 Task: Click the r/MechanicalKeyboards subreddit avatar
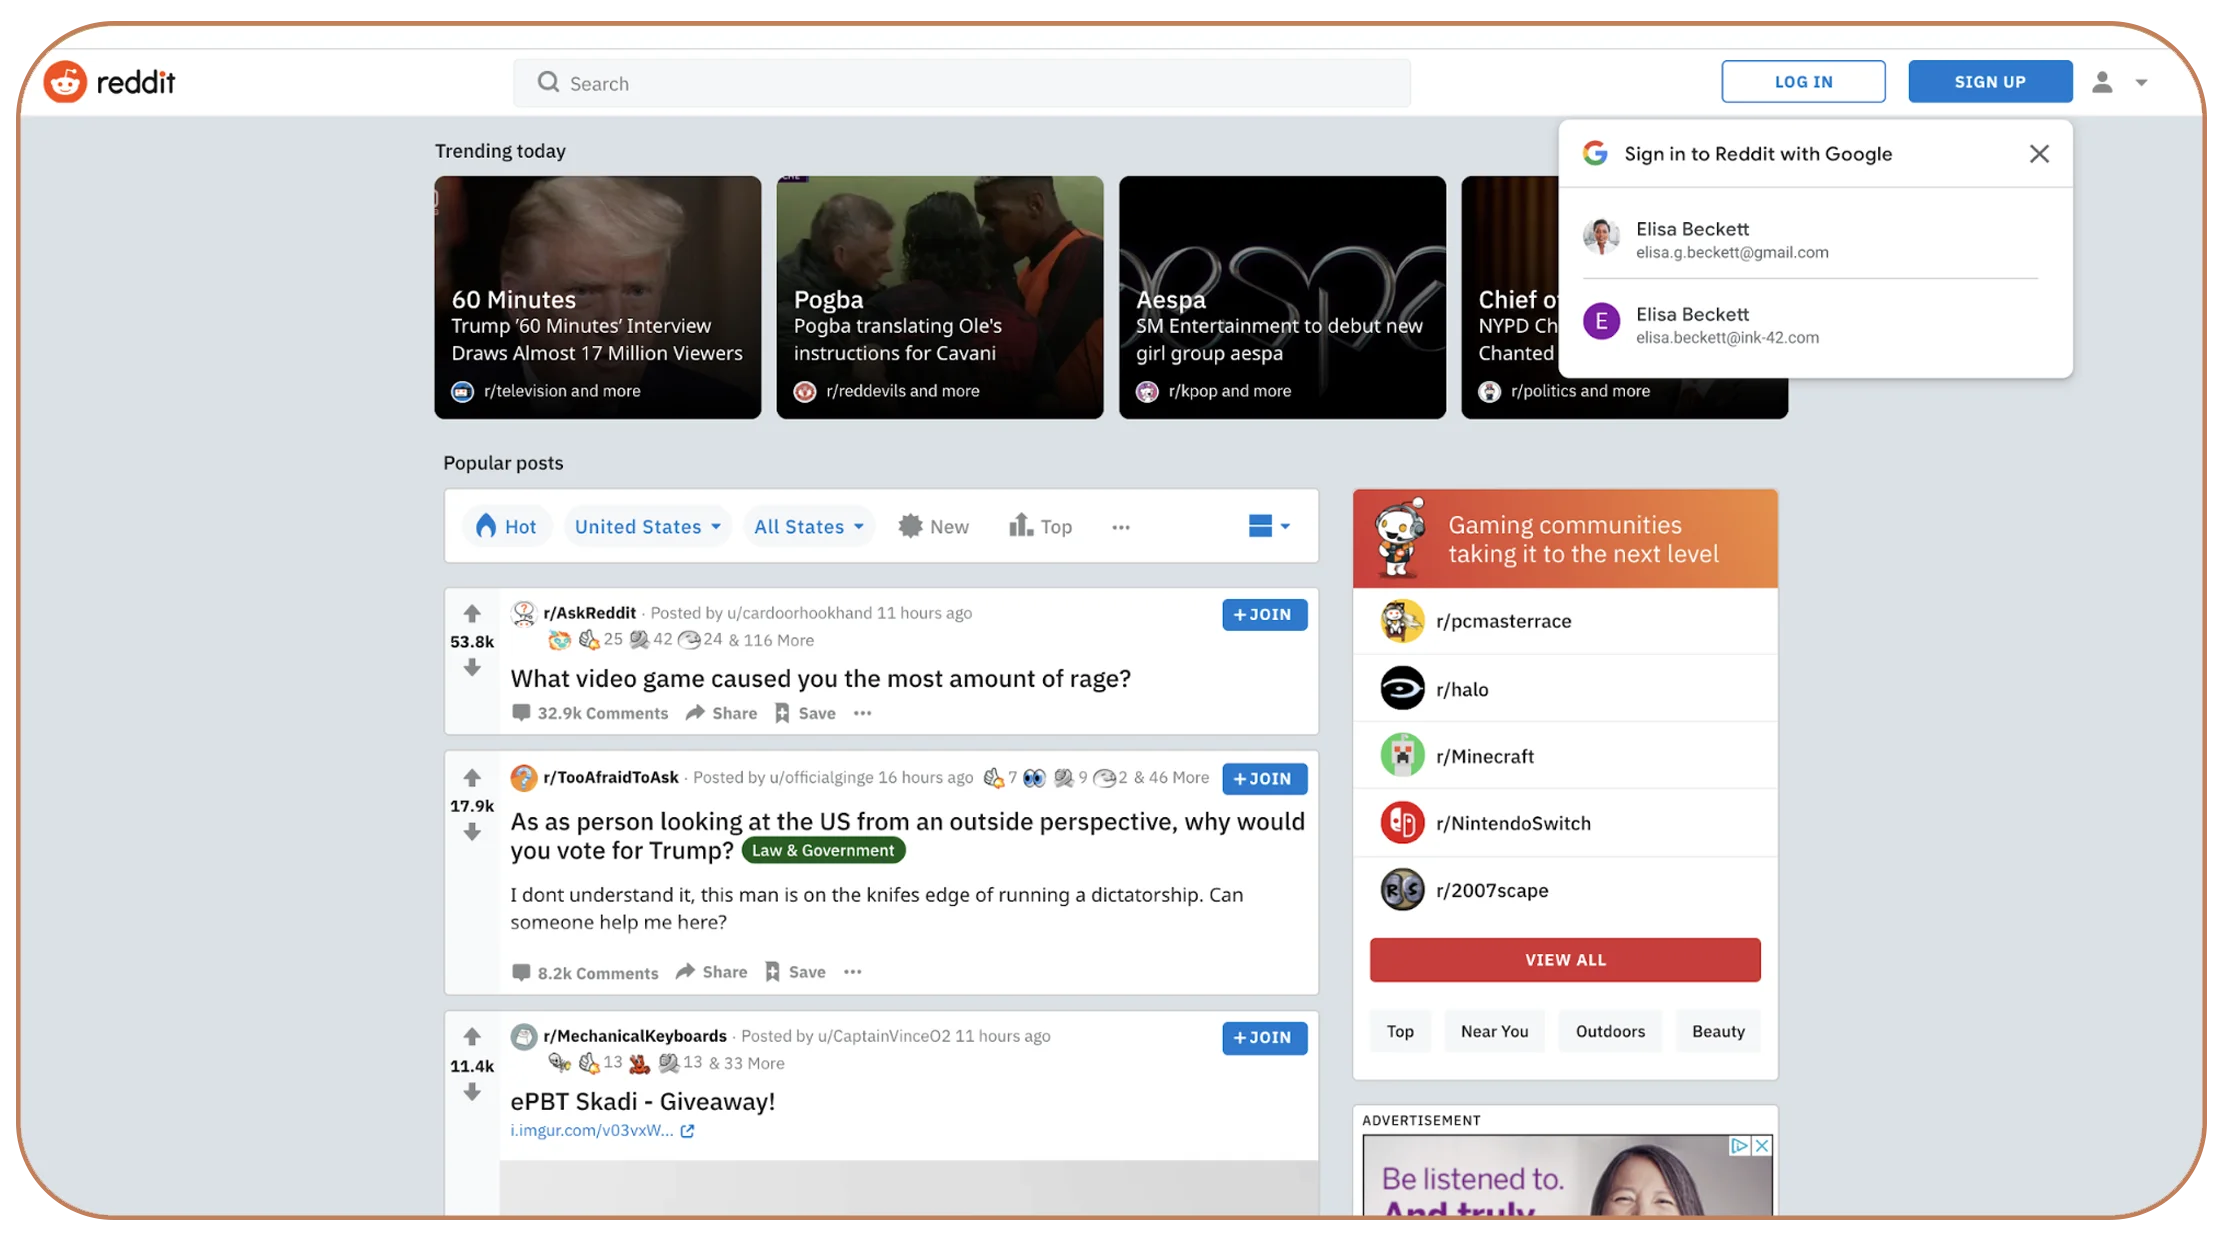point(524,1036)
